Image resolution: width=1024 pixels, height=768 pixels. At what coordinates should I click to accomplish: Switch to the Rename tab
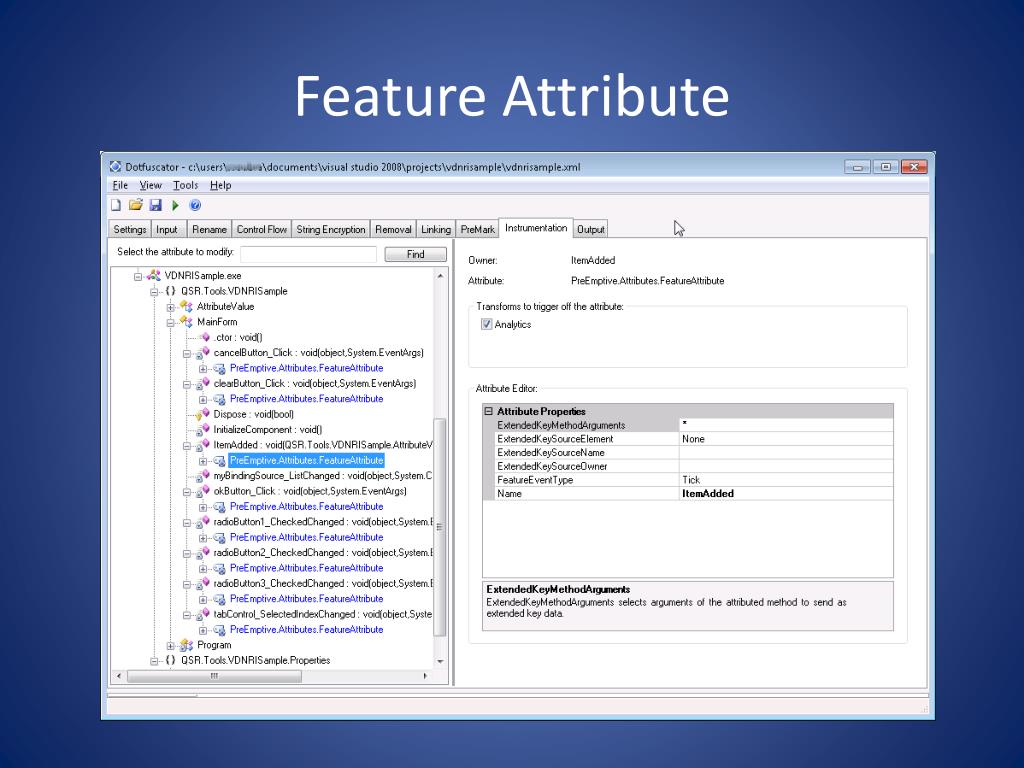point(209,229)
